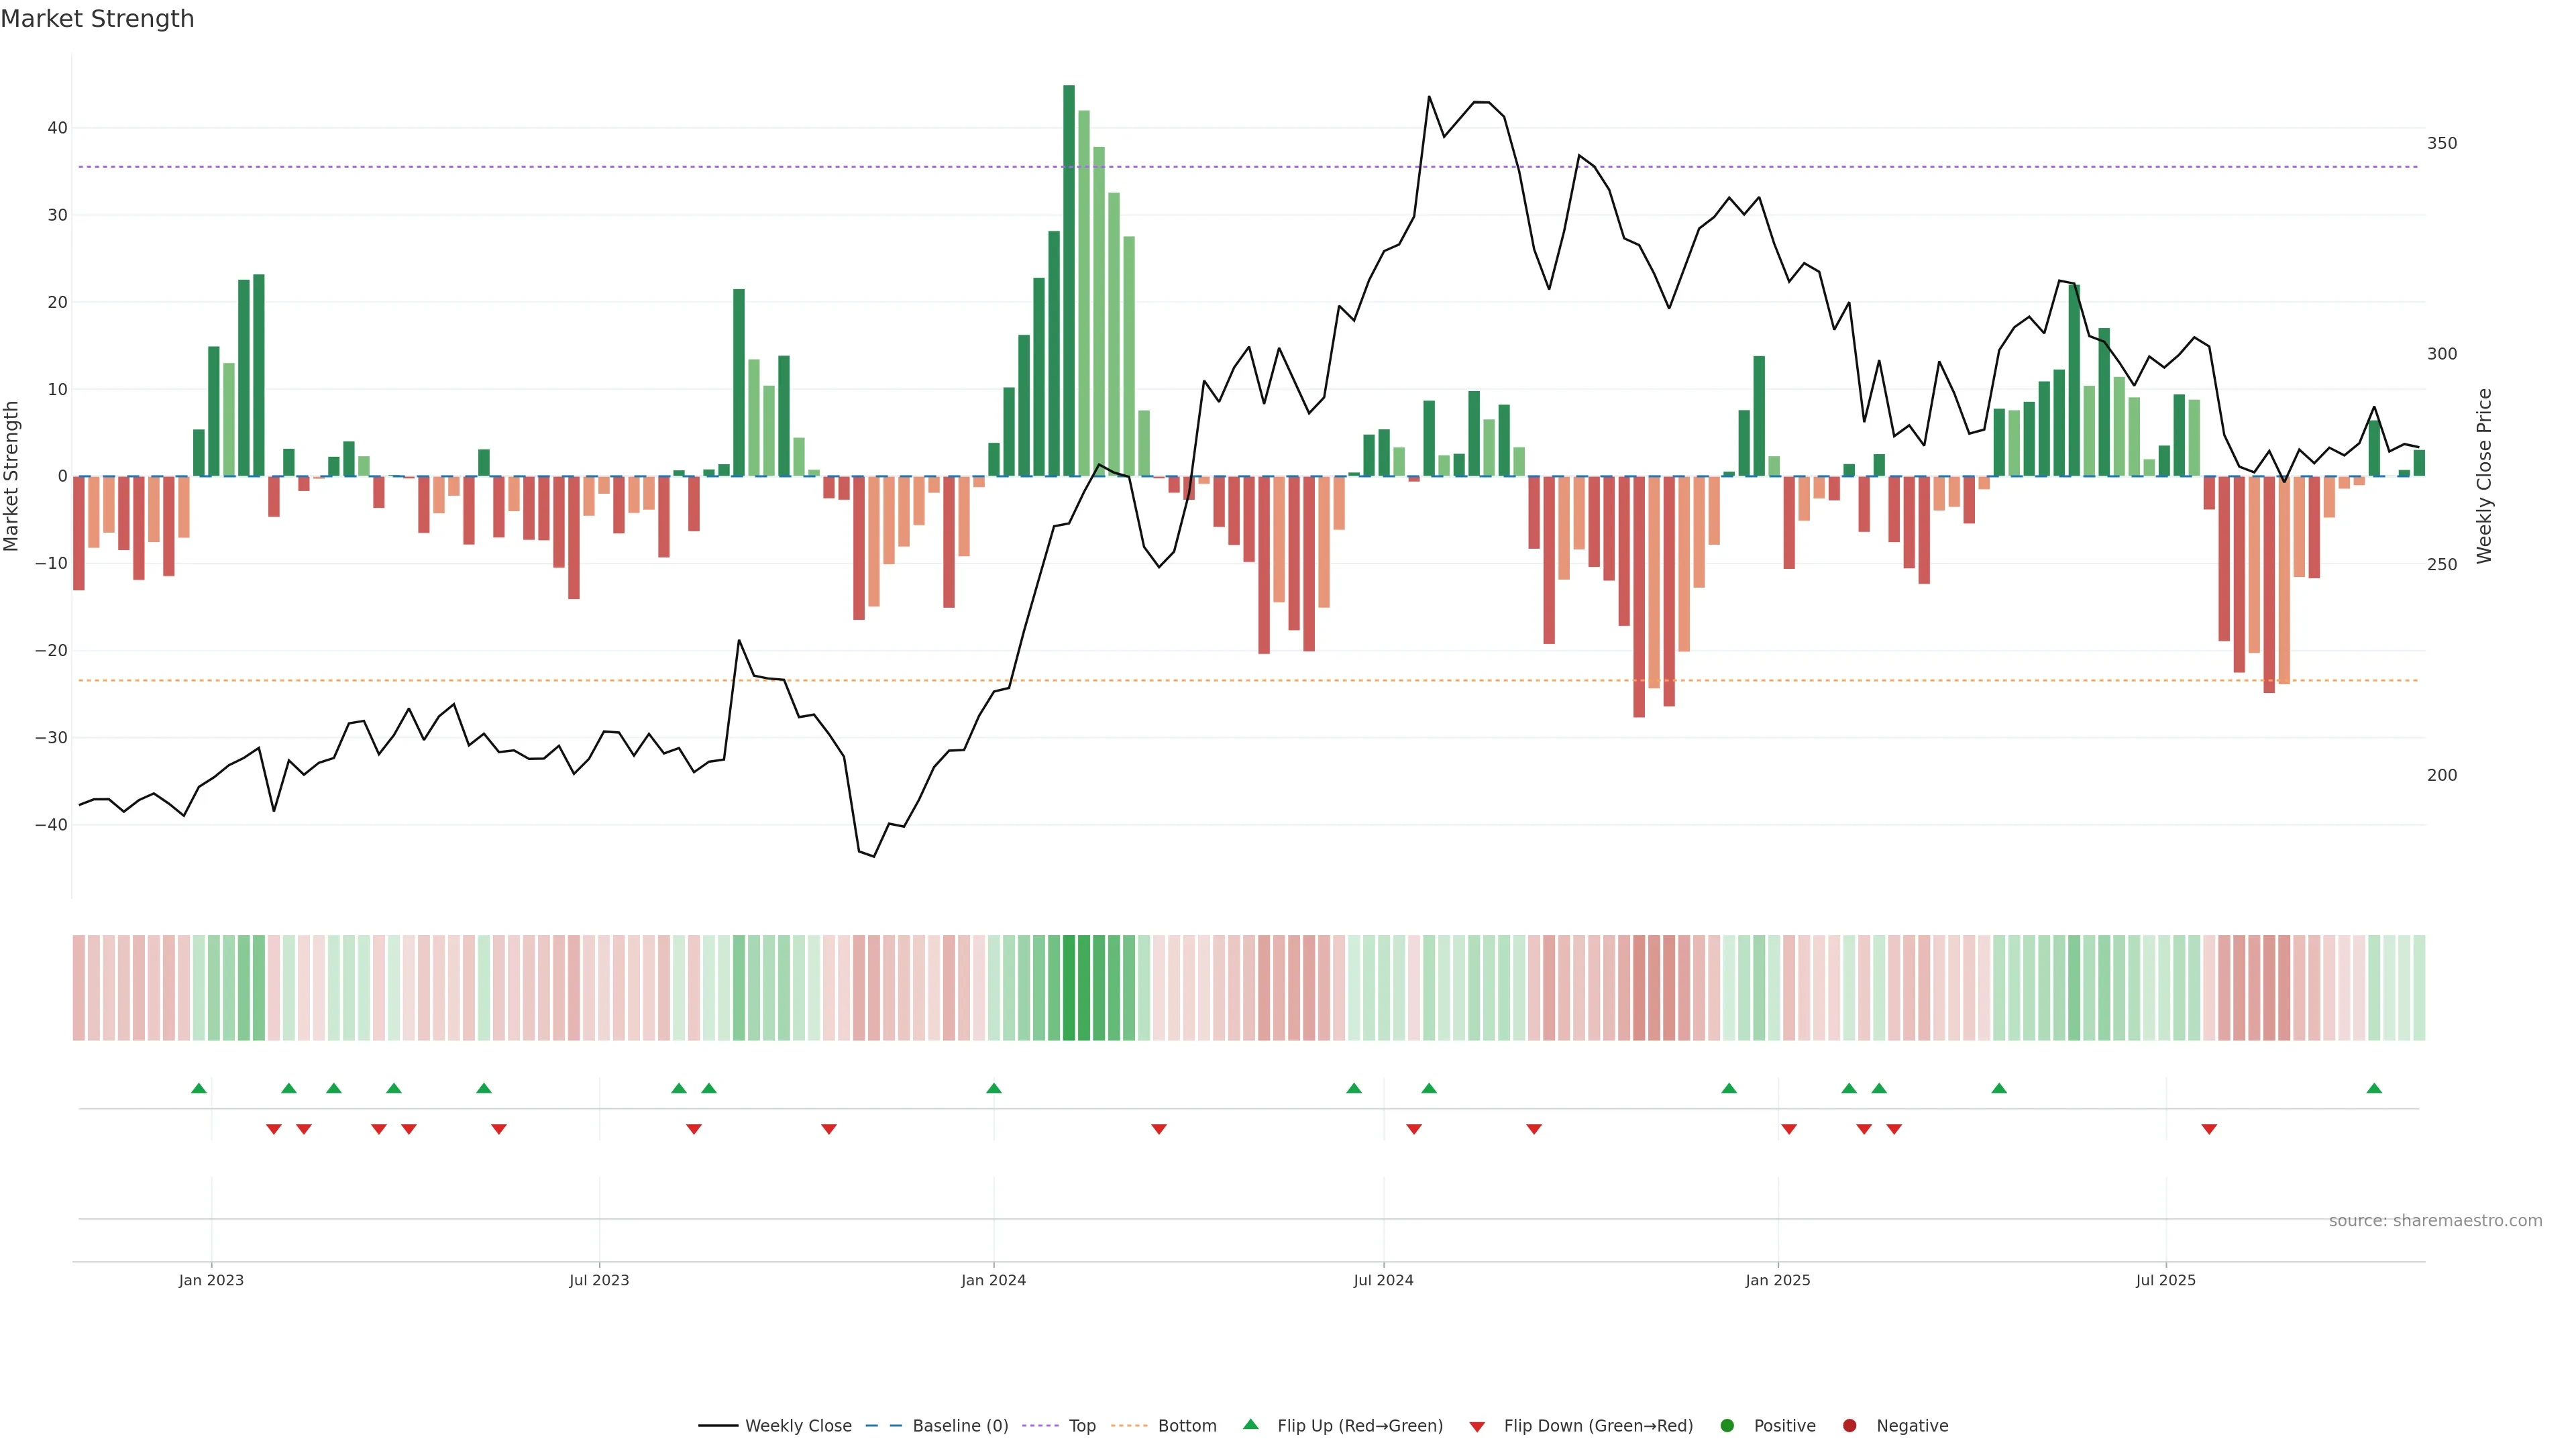
Task: Select the first green flip-up triangle before Jan 2023
Action: pyautogui.click(x=199, y=1088)
